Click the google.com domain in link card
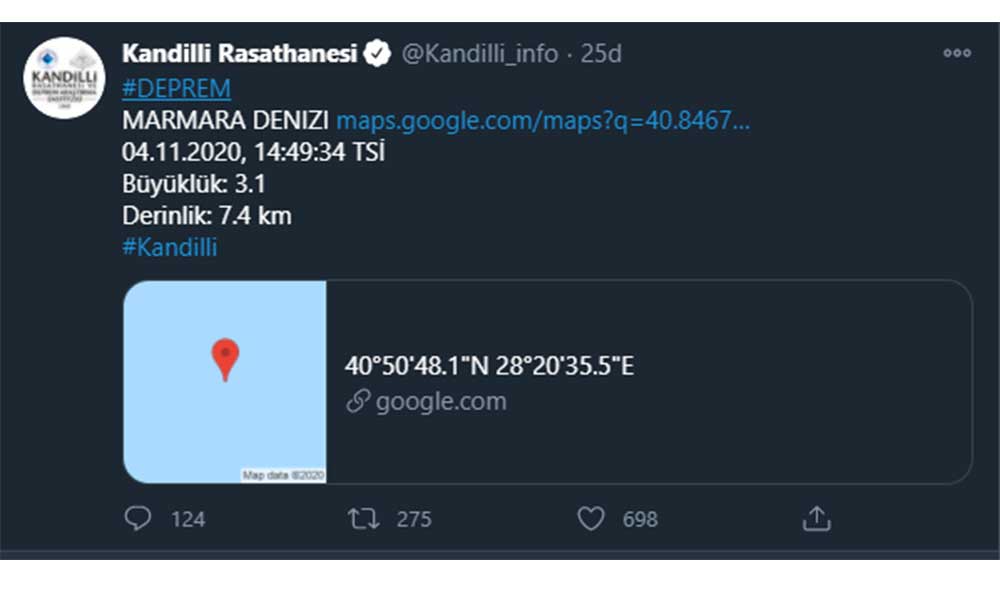The width and height of the screenshot is (1000, 600). 441,402
